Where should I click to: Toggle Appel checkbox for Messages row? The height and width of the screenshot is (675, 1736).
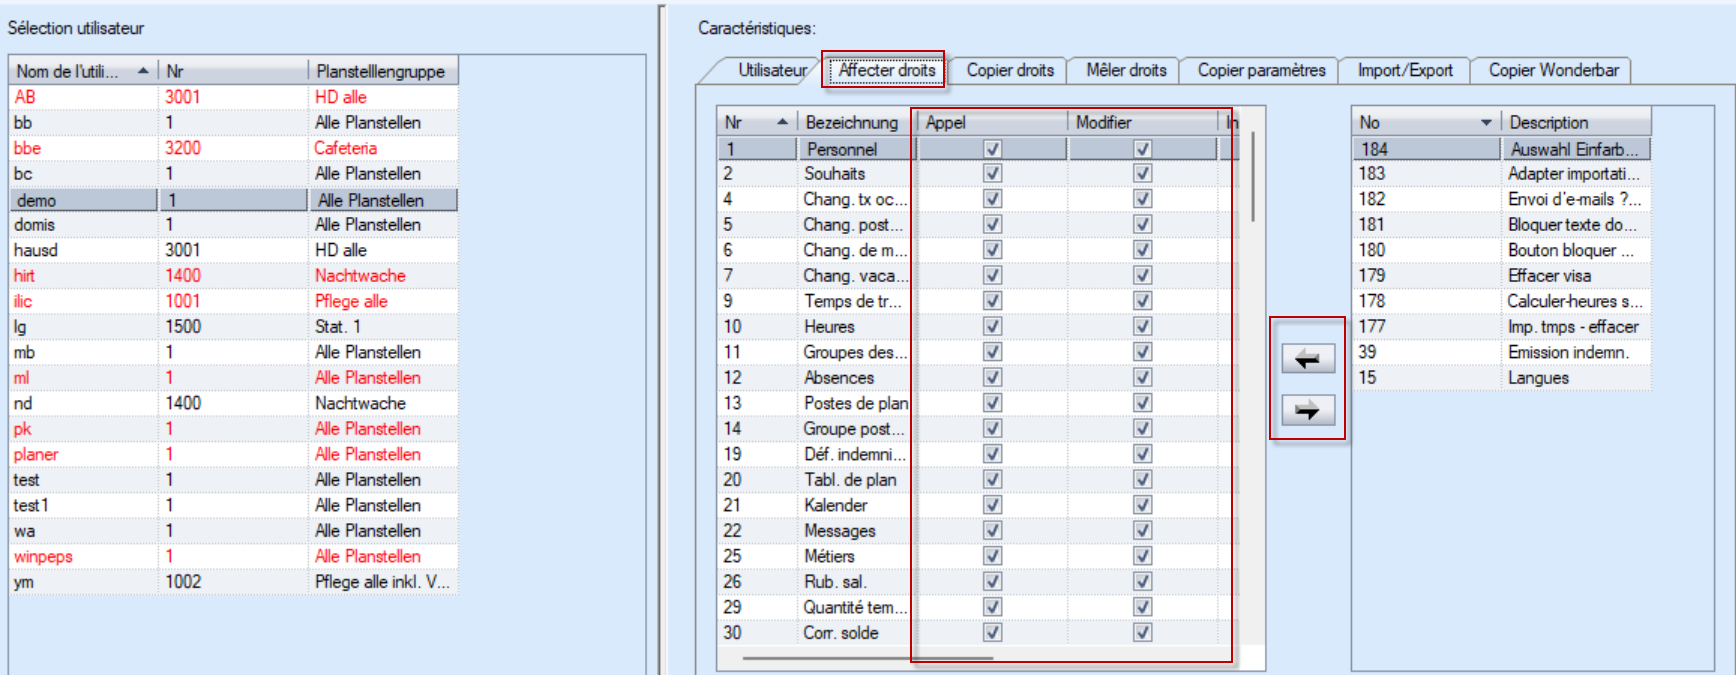(x=992, y=531)
